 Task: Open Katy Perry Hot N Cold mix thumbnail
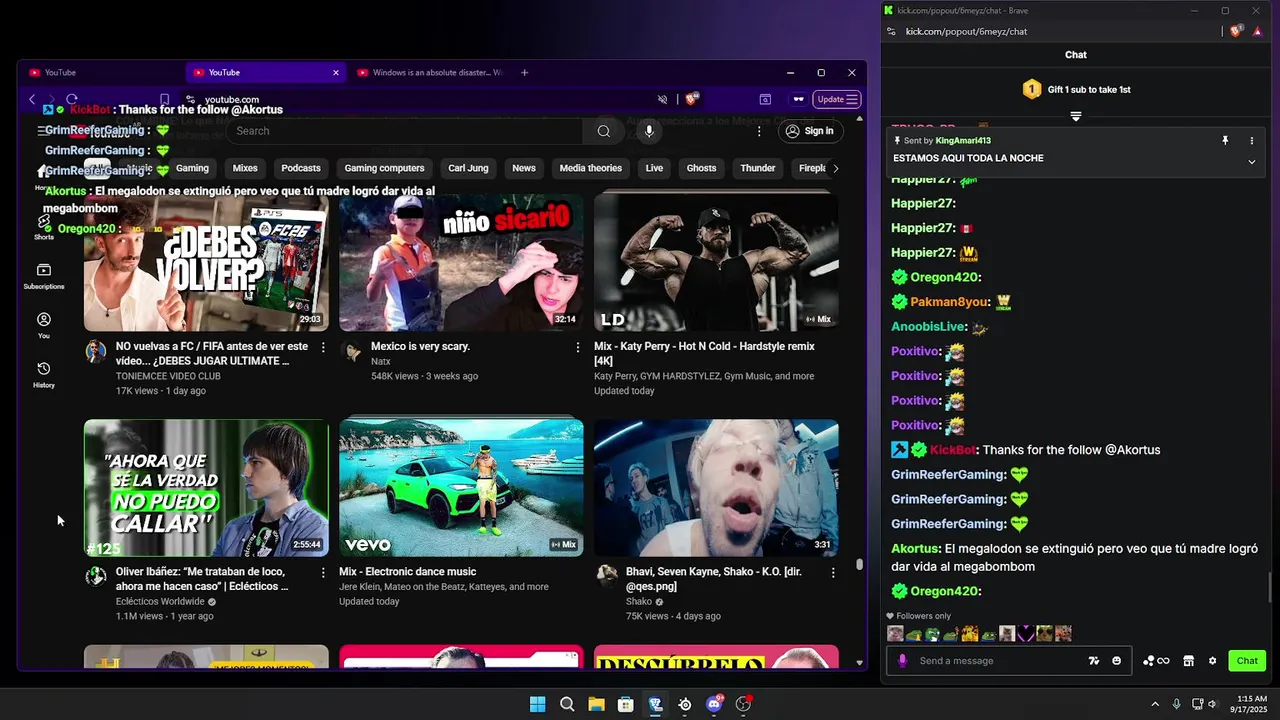[716, 262]
